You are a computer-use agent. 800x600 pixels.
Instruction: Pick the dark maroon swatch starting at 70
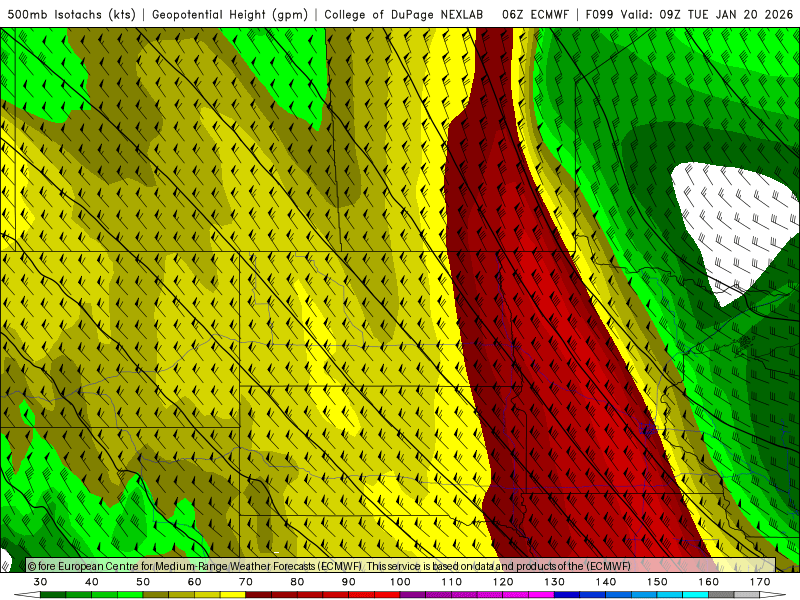(x=259, y=595)
